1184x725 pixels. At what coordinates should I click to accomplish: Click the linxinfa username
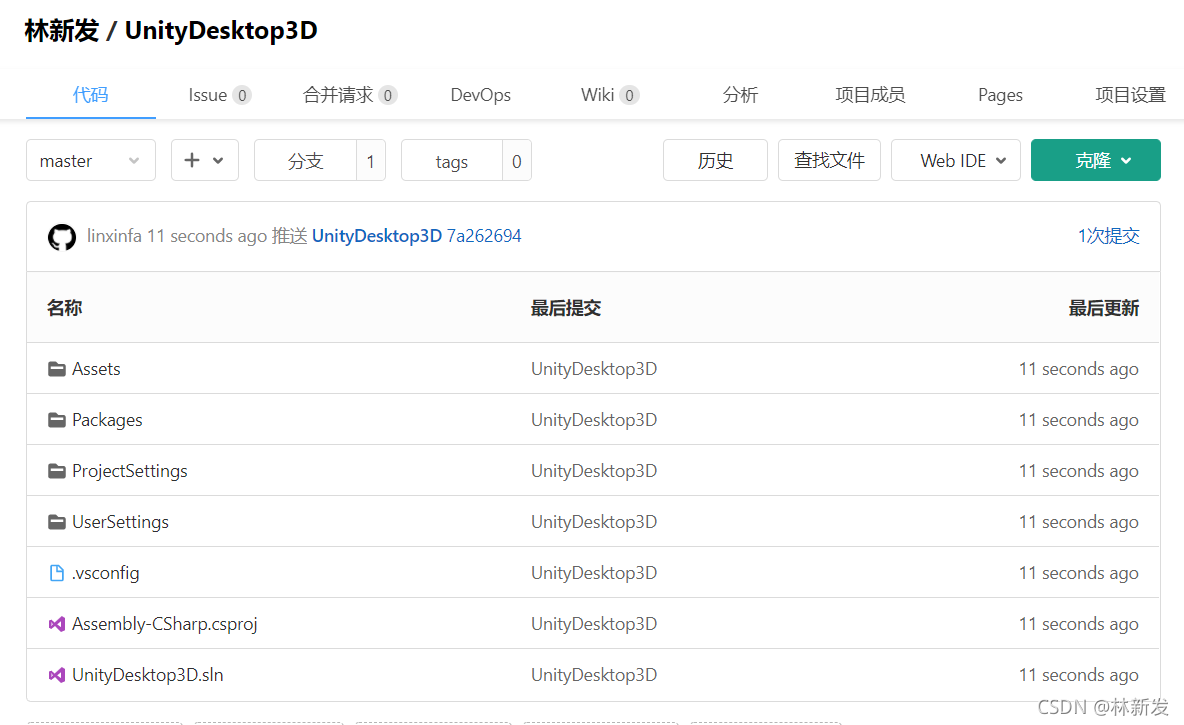click(114, 236)
